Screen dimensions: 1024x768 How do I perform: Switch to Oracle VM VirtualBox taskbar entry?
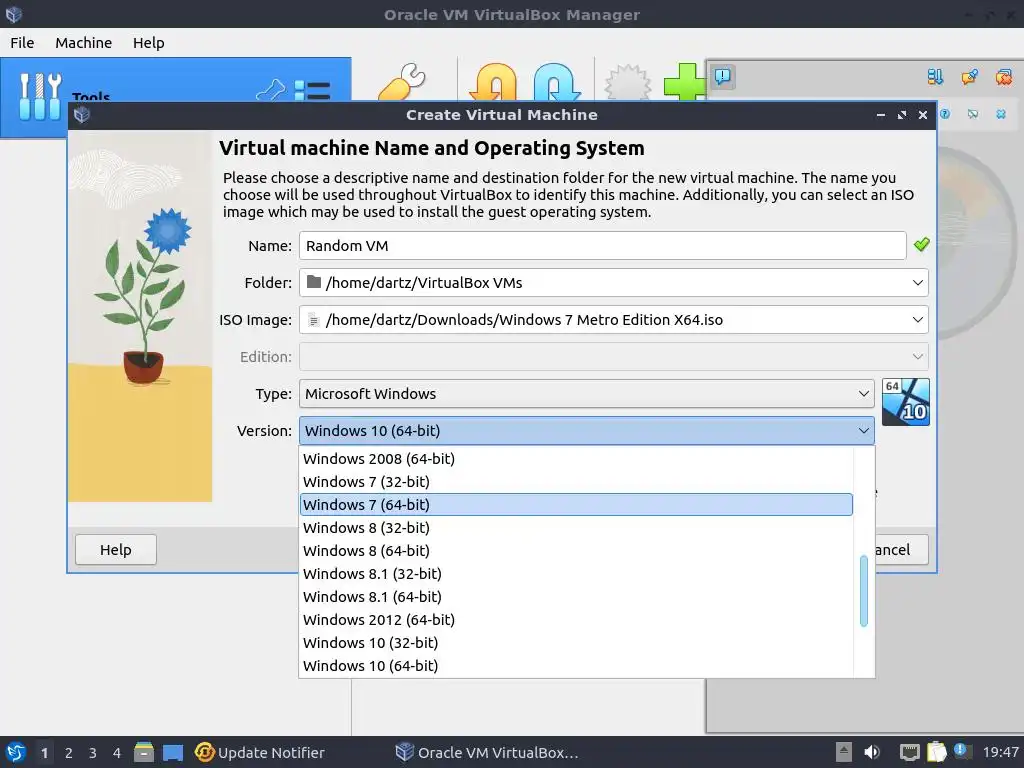pos(487,752)
